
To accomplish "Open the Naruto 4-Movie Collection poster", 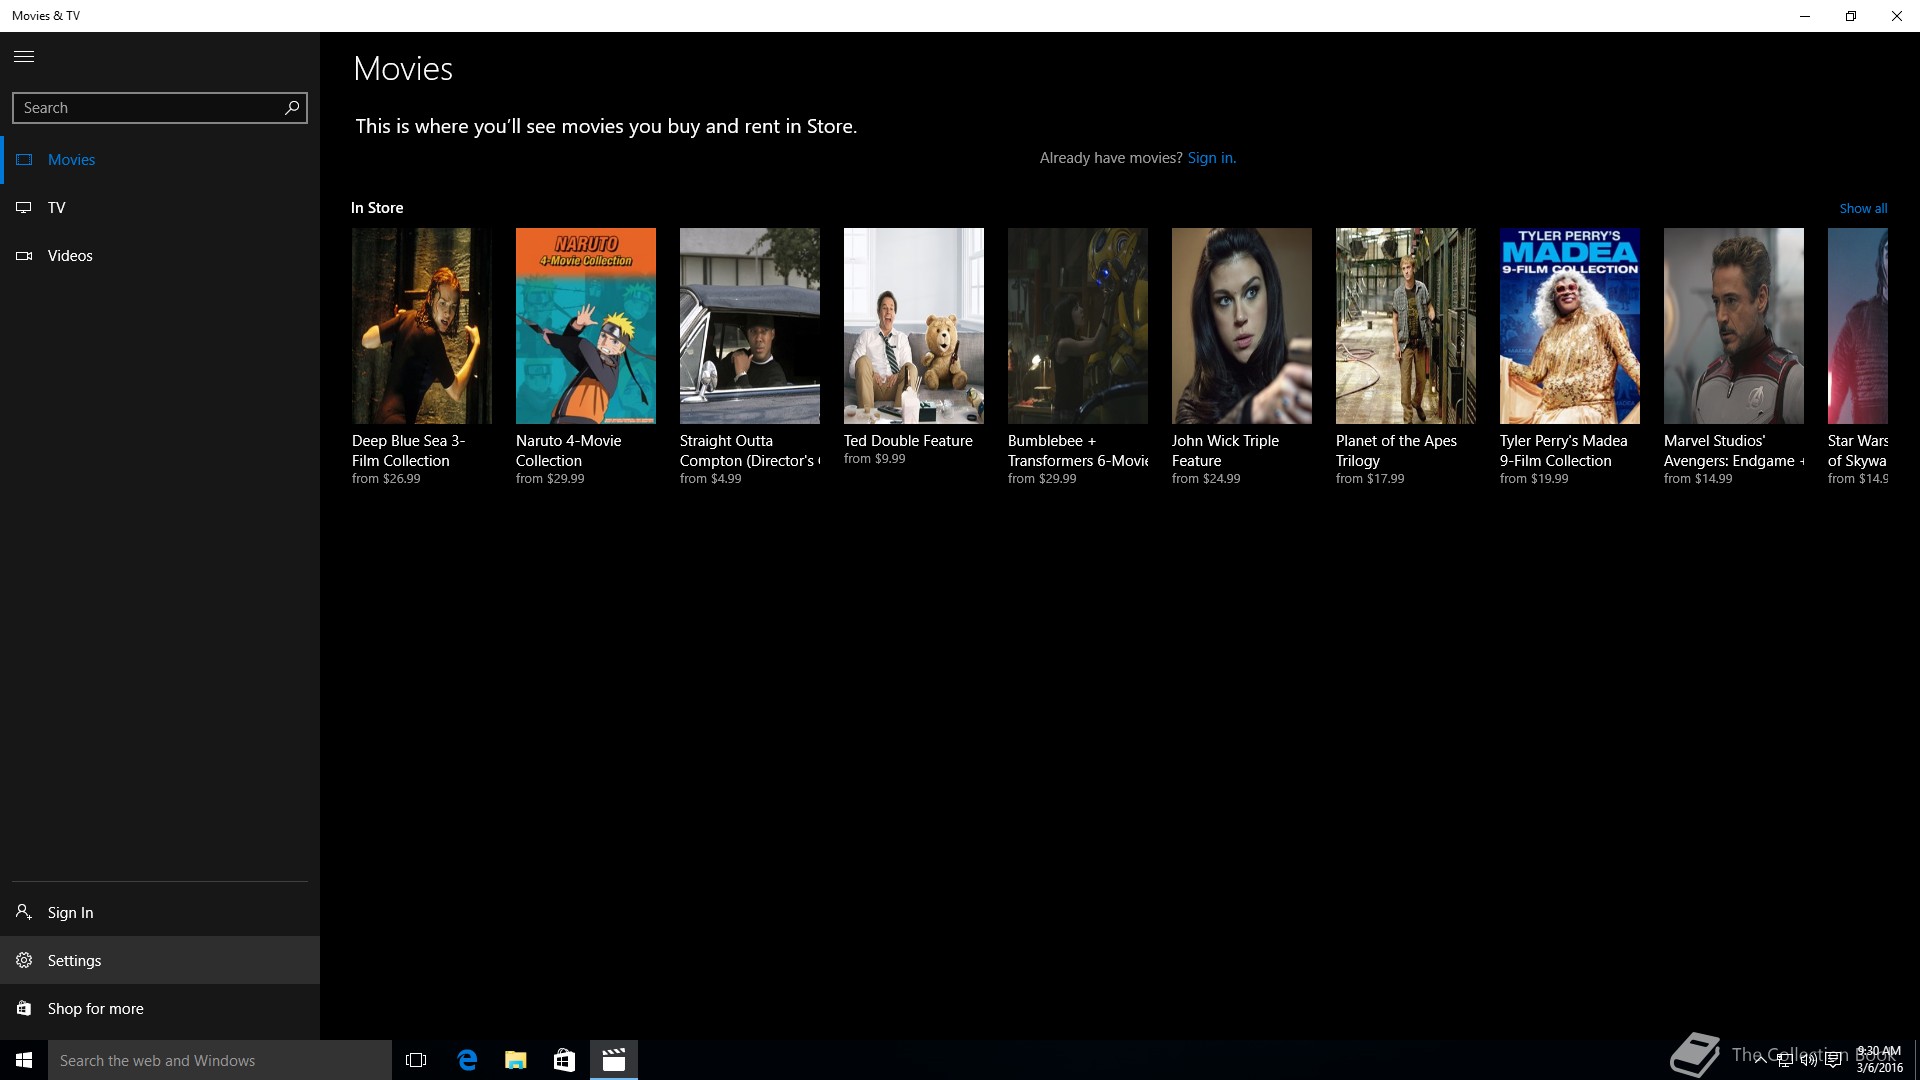I will point(586,326).
